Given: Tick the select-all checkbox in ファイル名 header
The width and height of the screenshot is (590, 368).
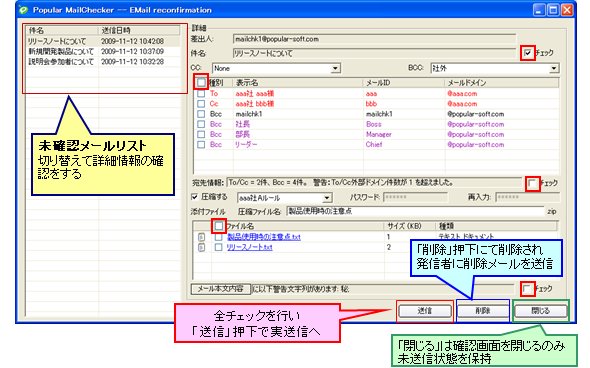Looking at the screenshot, I should 219,226.
